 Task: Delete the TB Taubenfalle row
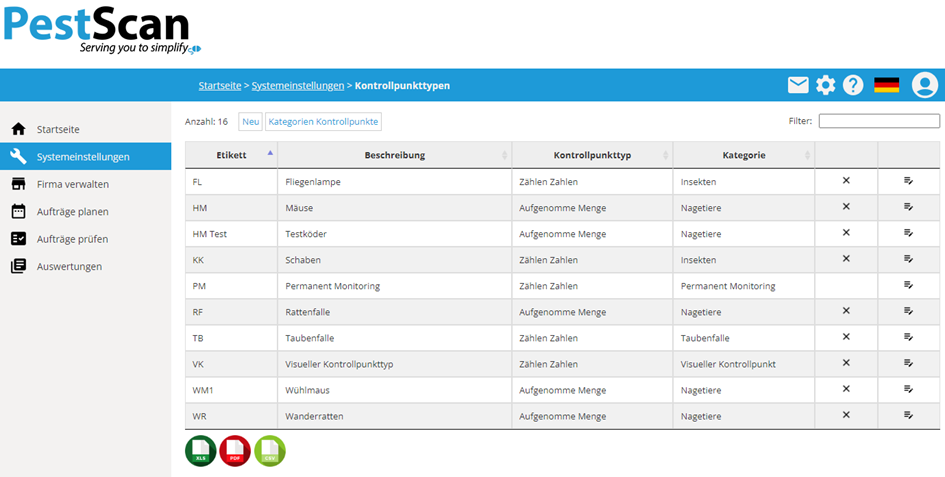point(846,336)
